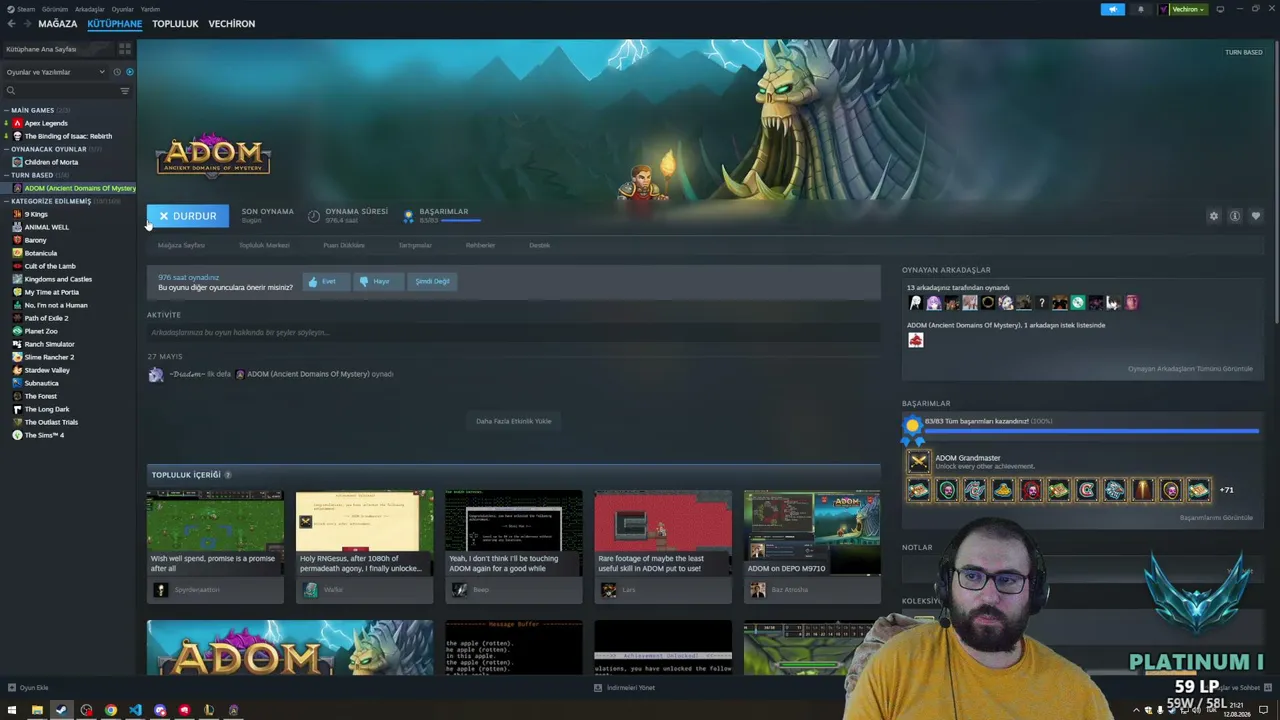Open Visual Studio Code from taskbar
Image resolution: width=1280 pixels, height=720 pixels.
pos(135,710)
